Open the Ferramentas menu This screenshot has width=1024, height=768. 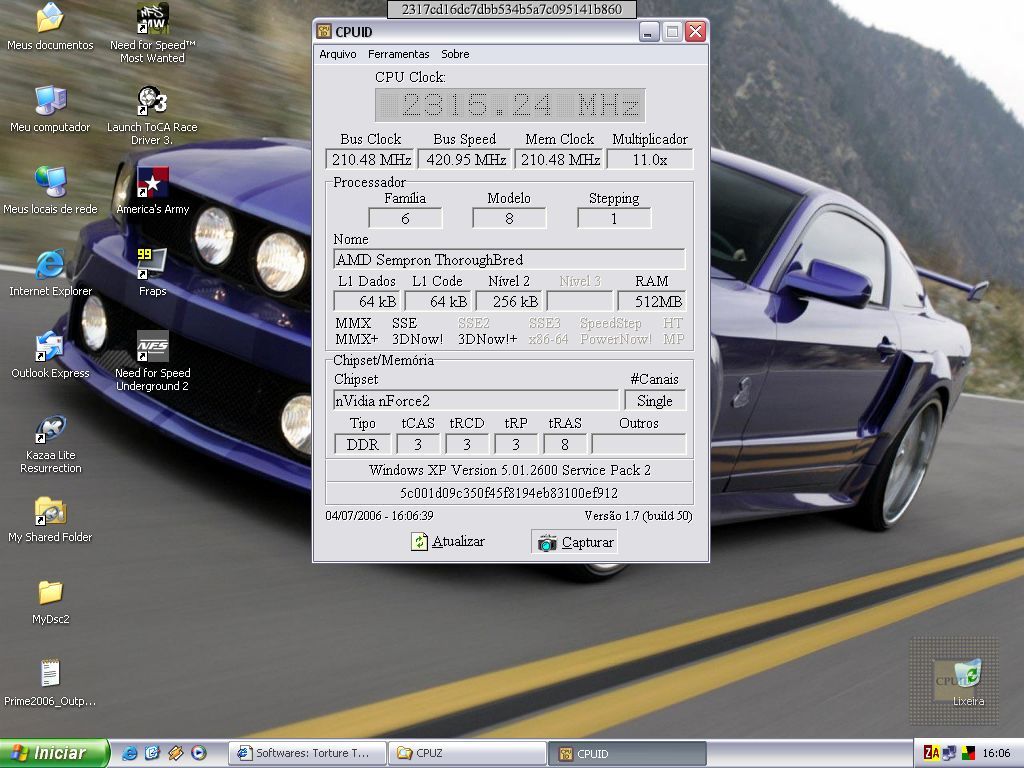(398, 54)
